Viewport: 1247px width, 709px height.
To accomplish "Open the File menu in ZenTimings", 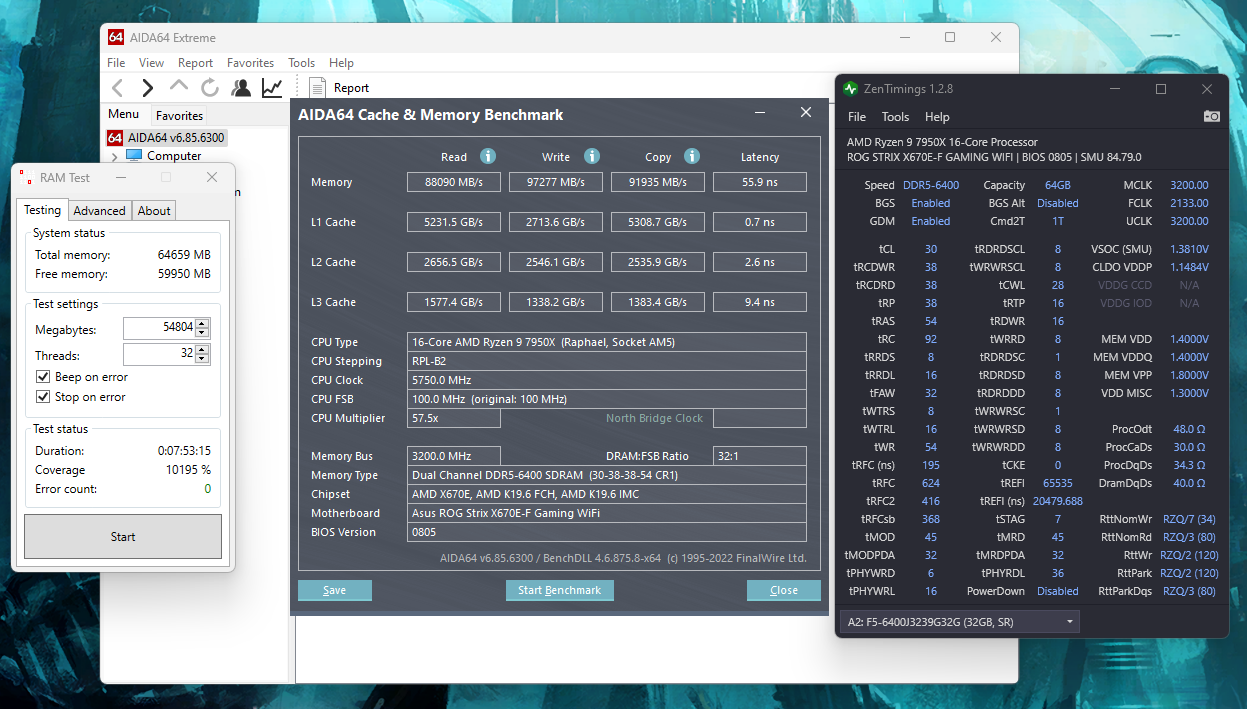I will click(x=857, y=117).
